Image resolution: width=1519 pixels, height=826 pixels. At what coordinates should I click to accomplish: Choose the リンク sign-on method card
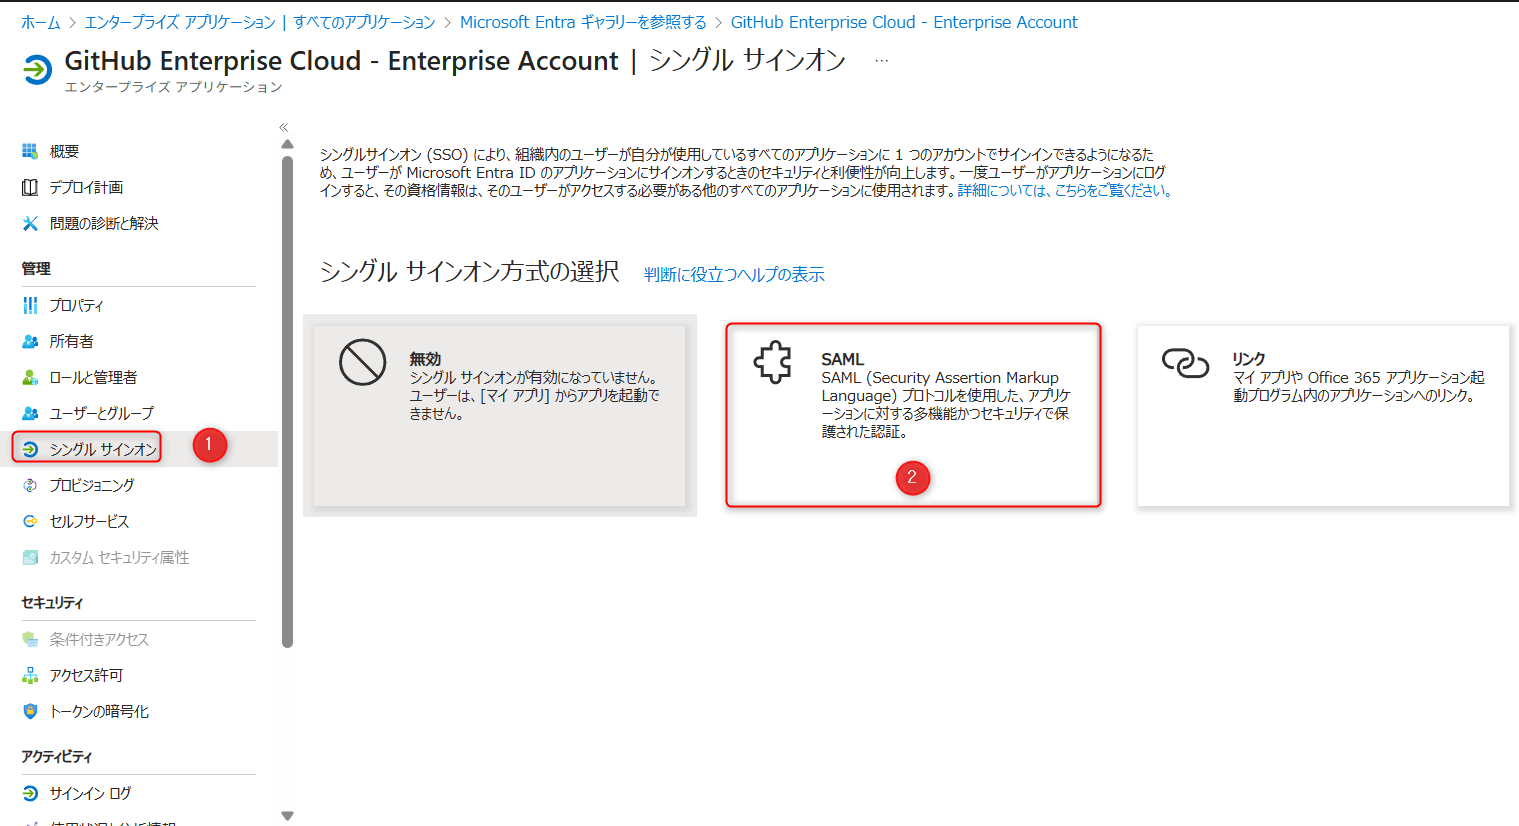[x=1323, y=416]
